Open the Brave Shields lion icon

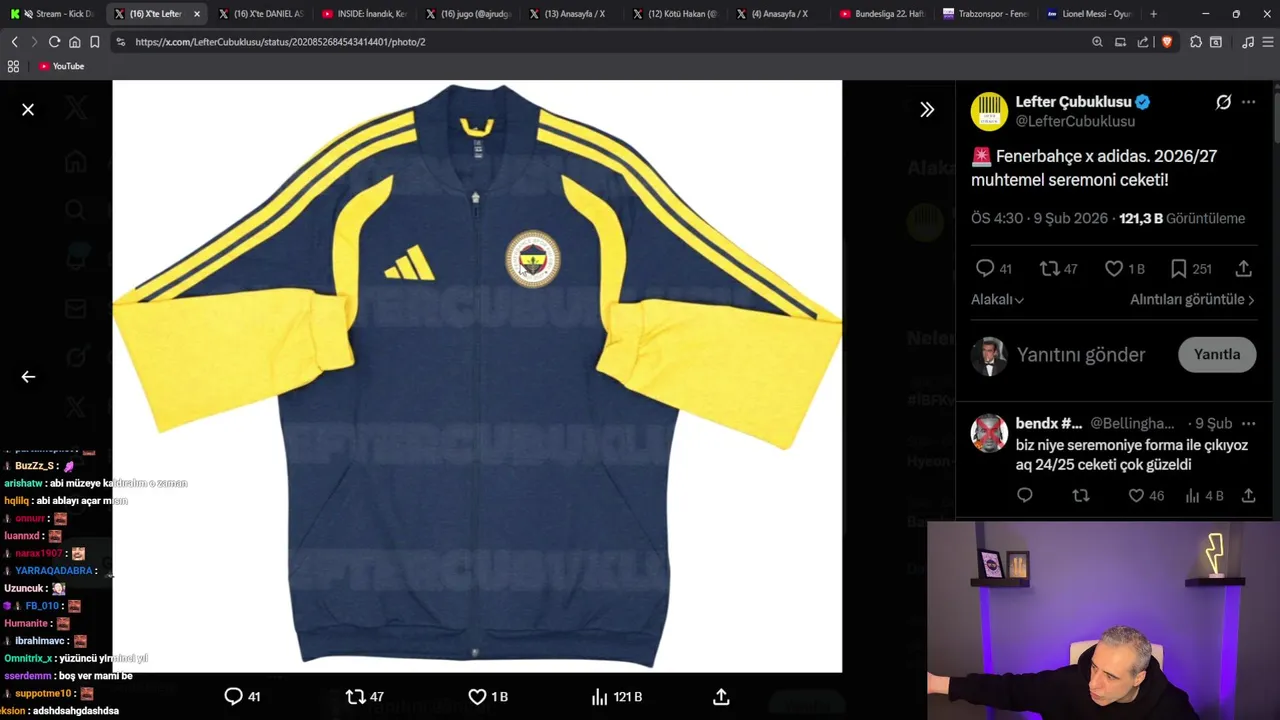(1166, 42)
